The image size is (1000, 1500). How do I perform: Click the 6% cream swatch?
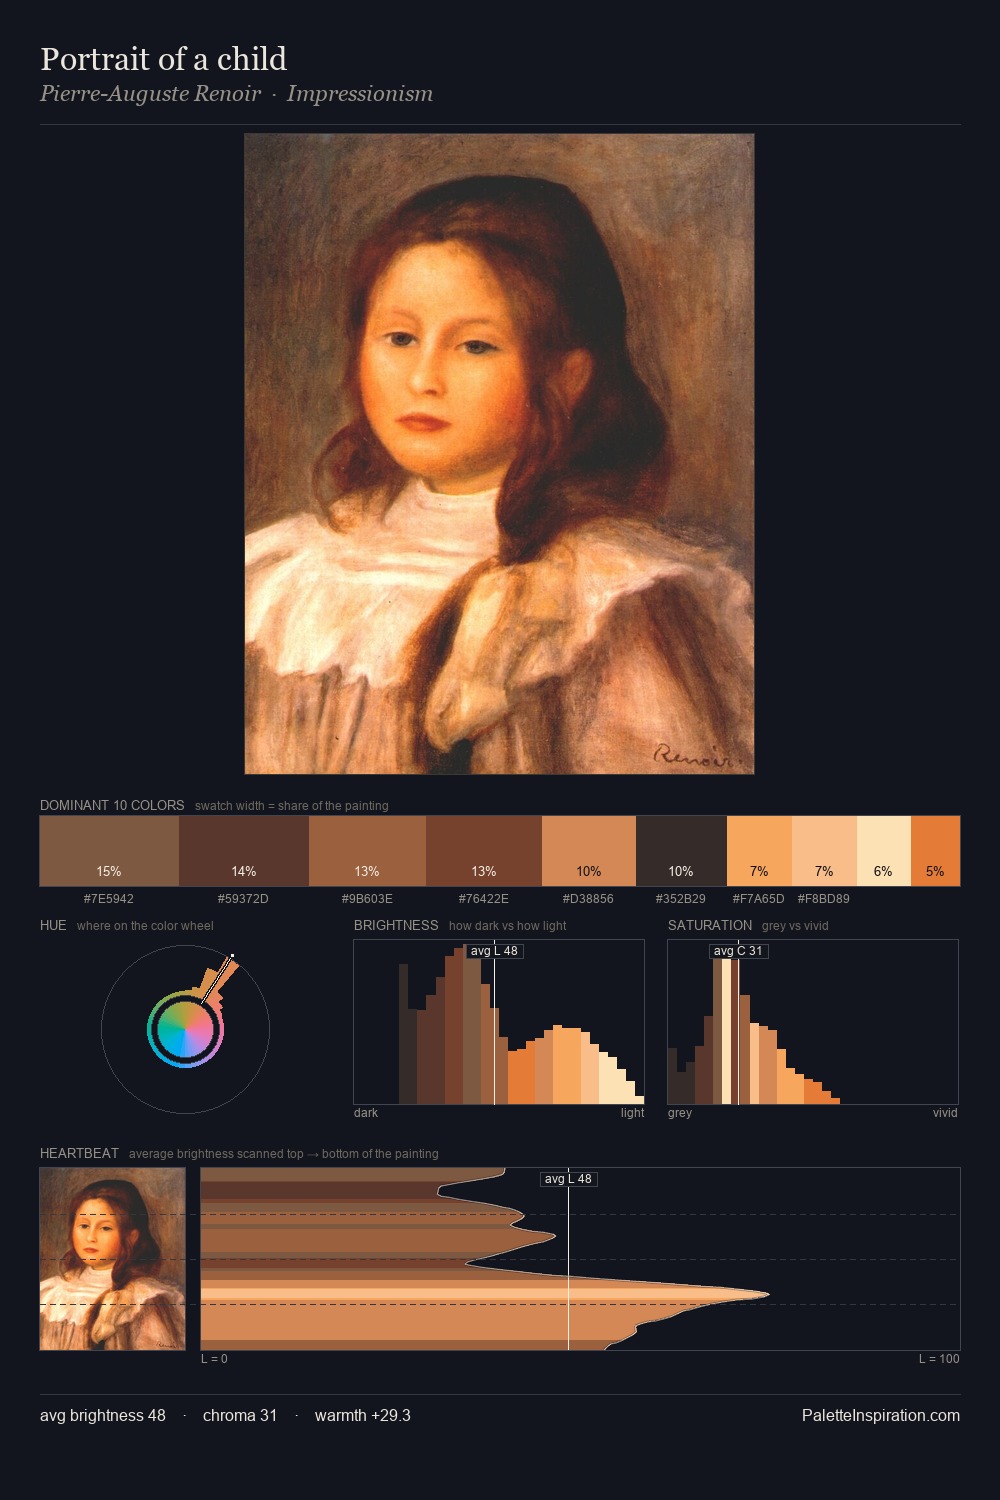(884, 851)
